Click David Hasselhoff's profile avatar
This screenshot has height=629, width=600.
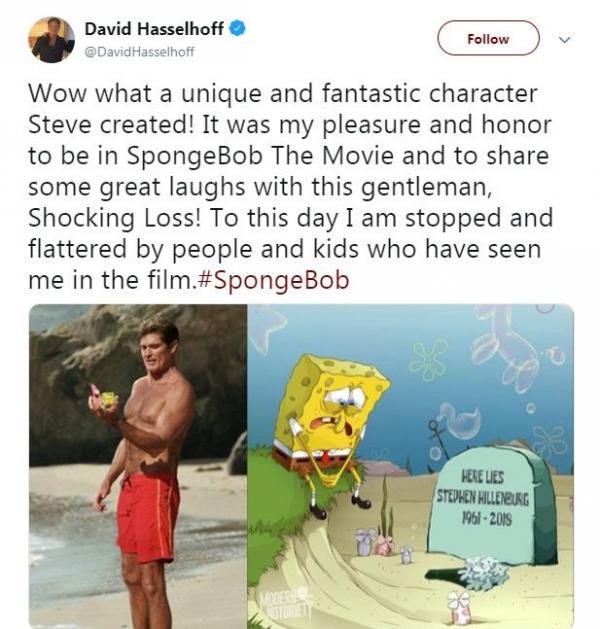(51, 39)
